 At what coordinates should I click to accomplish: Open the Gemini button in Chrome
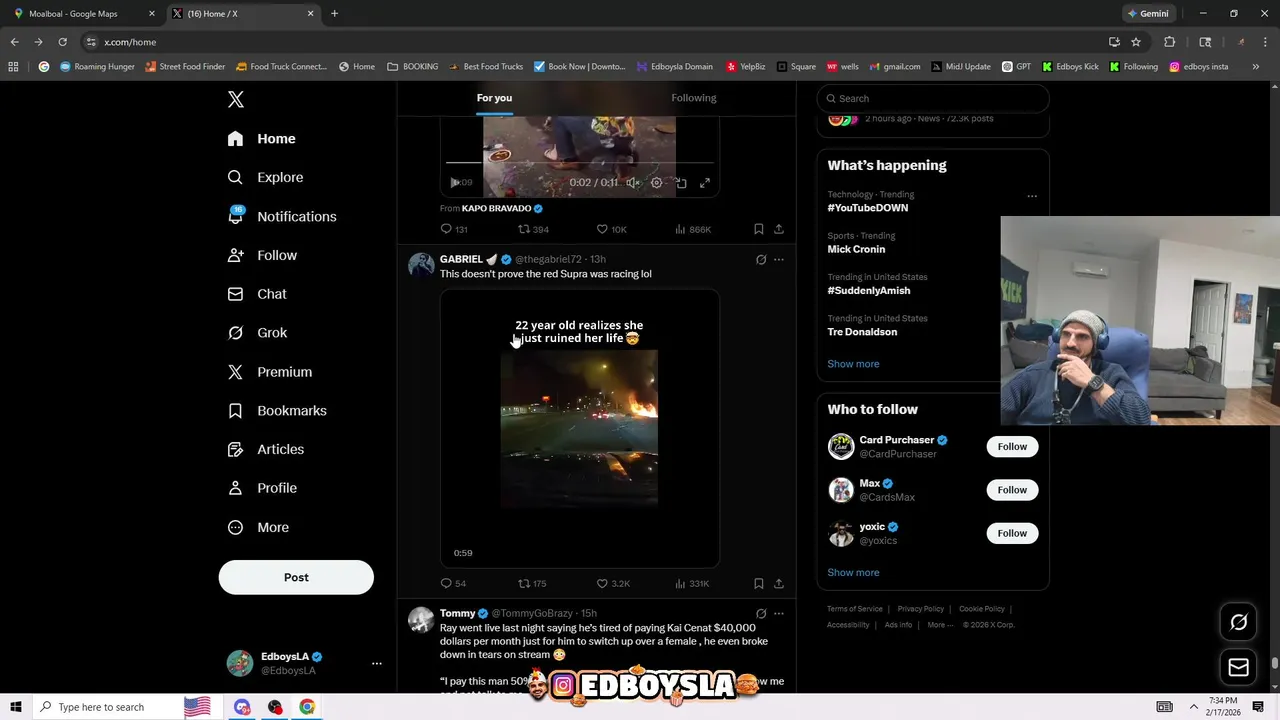point(1148,14)
